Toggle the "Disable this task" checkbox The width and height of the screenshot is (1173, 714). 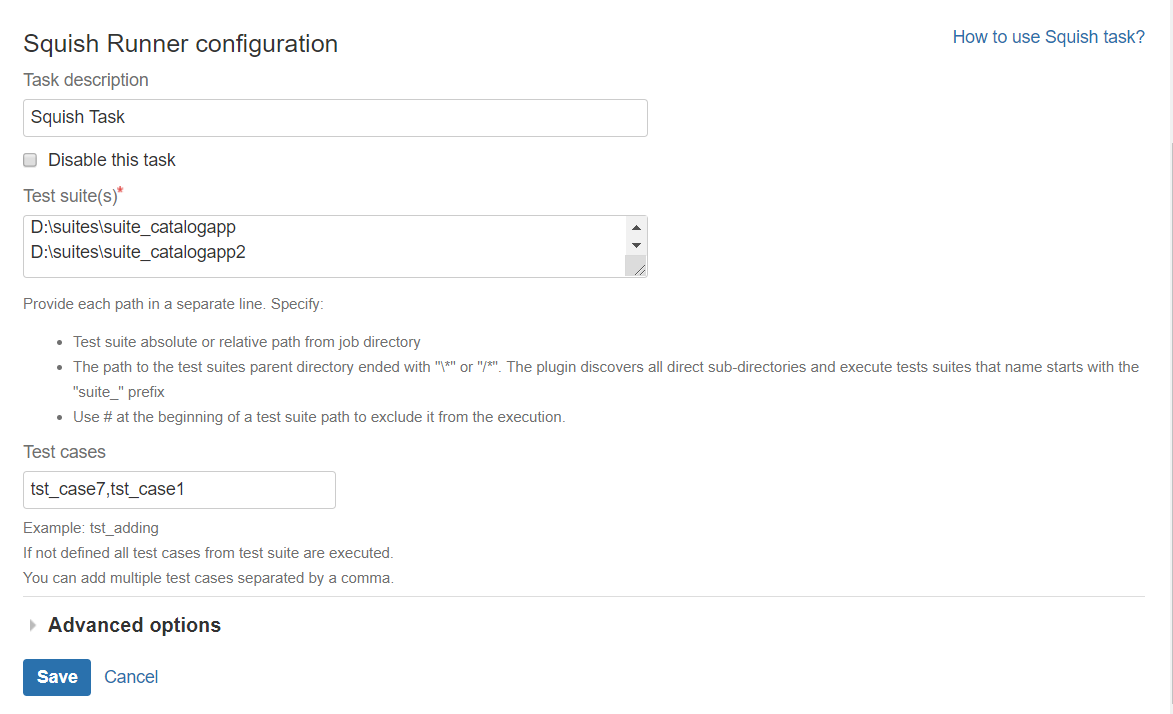click(30, 160)
